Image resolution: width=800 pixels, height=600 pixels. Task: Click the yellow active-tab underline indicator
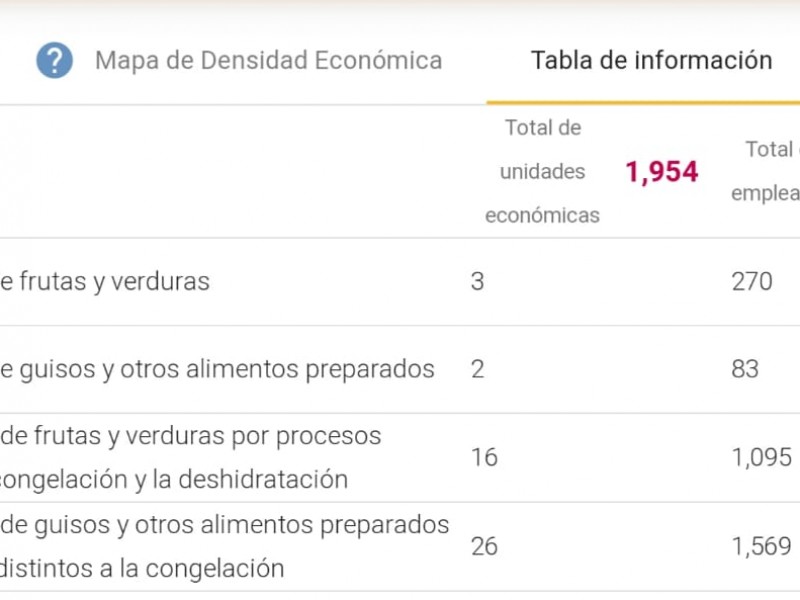[x=643, y=103]
